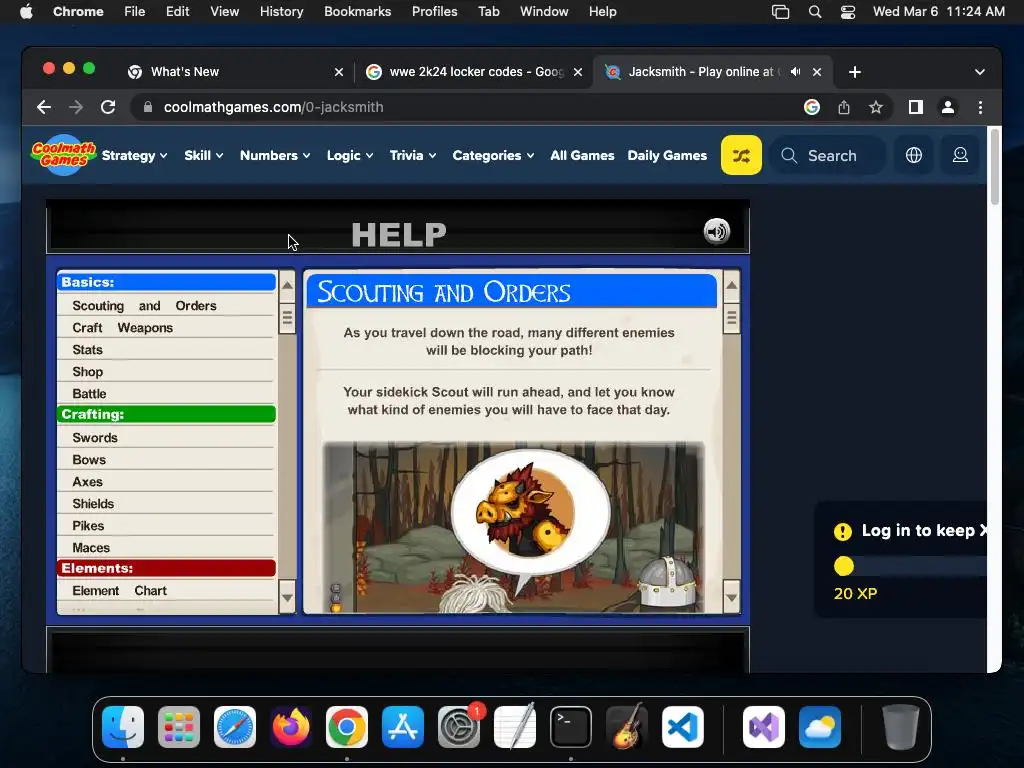The width and height of the screenshot is (1024, 768).
Task: Click the site Search field
Action: coord(828,155)
